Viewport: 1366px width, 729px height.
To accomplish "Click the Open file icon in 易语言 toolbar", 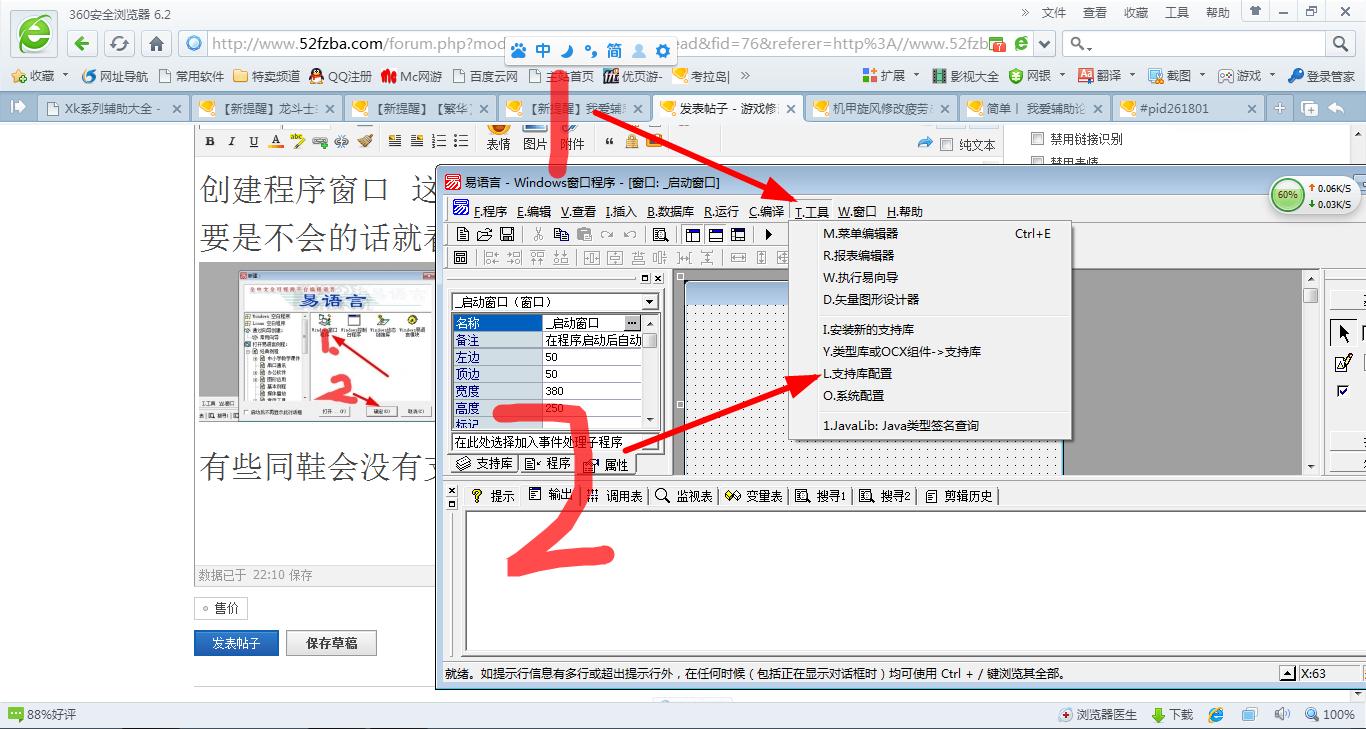I will [x=485, y=235].
